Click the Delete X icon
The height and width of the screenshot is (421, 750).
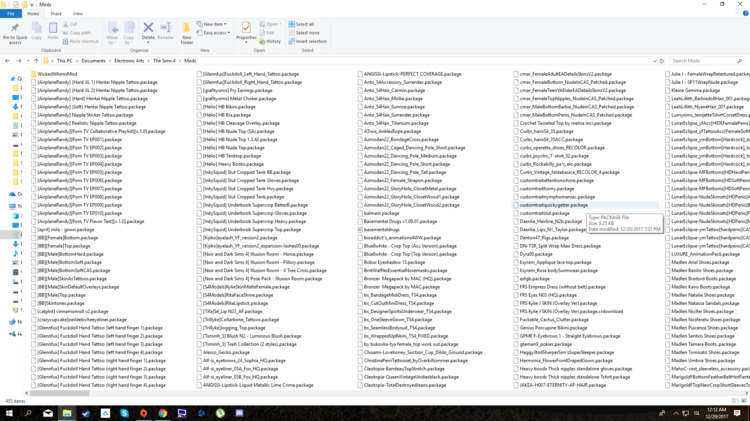point(148,28)
